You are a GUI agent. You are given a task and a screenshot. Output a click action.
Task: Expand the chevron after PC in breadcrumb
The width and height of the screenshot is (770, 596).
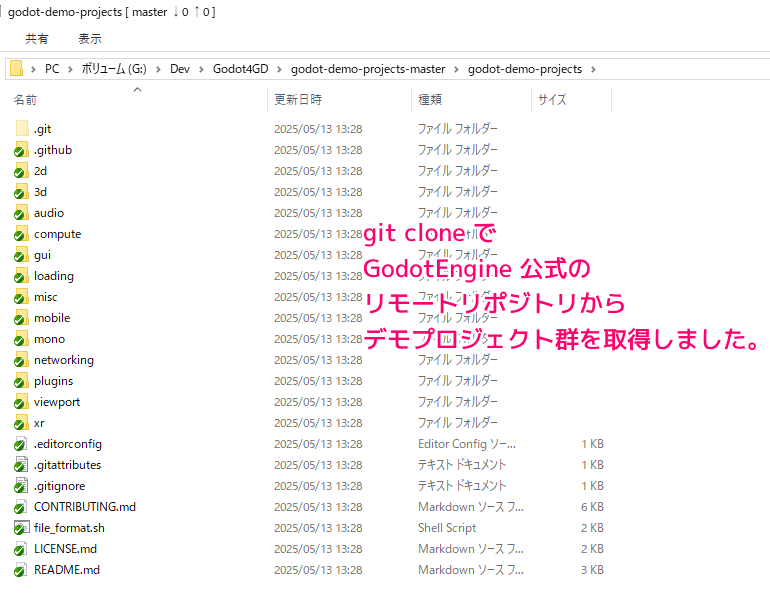click(70, 69)
